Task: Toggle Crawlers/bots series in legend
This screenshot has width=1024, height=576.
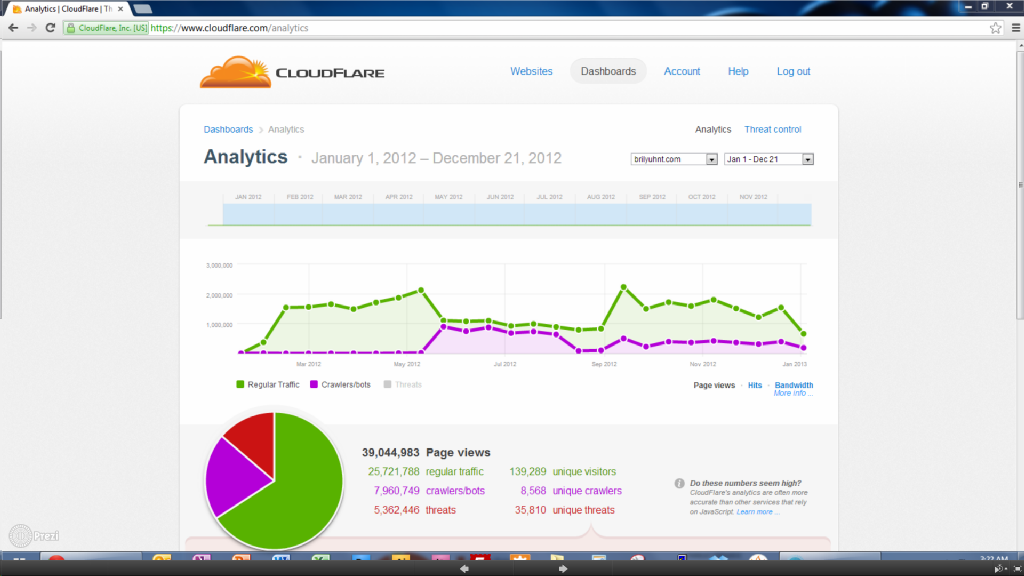Action: [x=340, y=385]
